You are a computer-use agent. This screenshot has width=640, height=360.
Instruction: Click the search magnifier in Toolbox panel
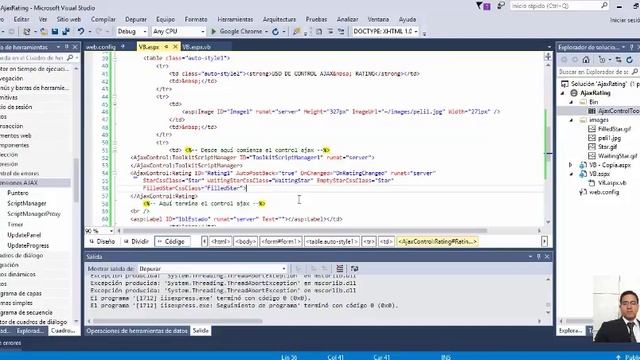(70, 58)
